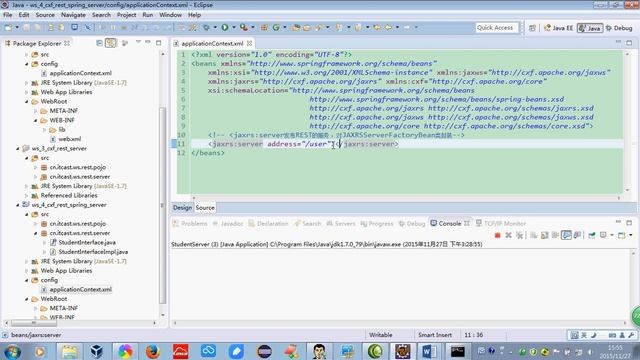
Task: Collapse the ws_4_cxf_rest_spring_server project
Action: click(x=18, y=205)
